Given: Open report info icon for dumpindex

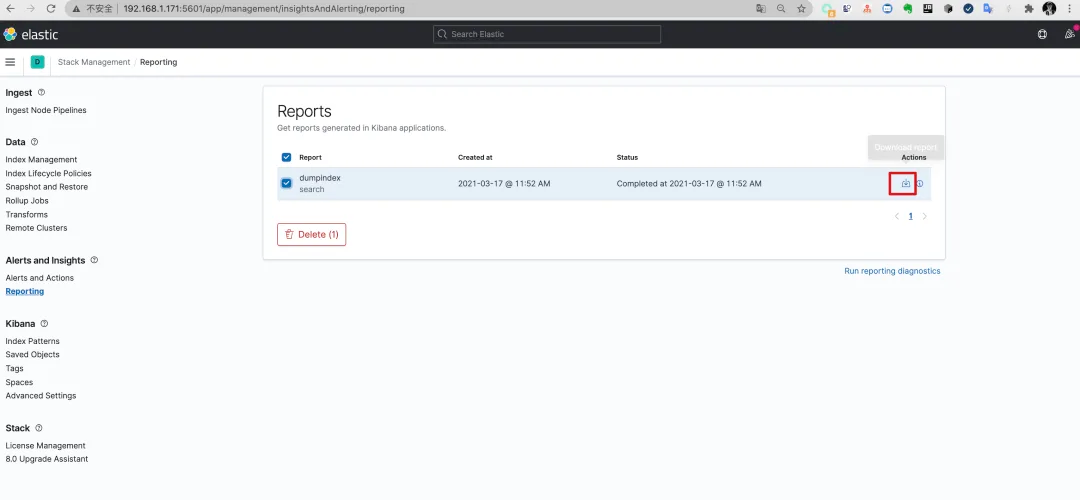Looking at the screenshot, I should [x=920, y=184].
